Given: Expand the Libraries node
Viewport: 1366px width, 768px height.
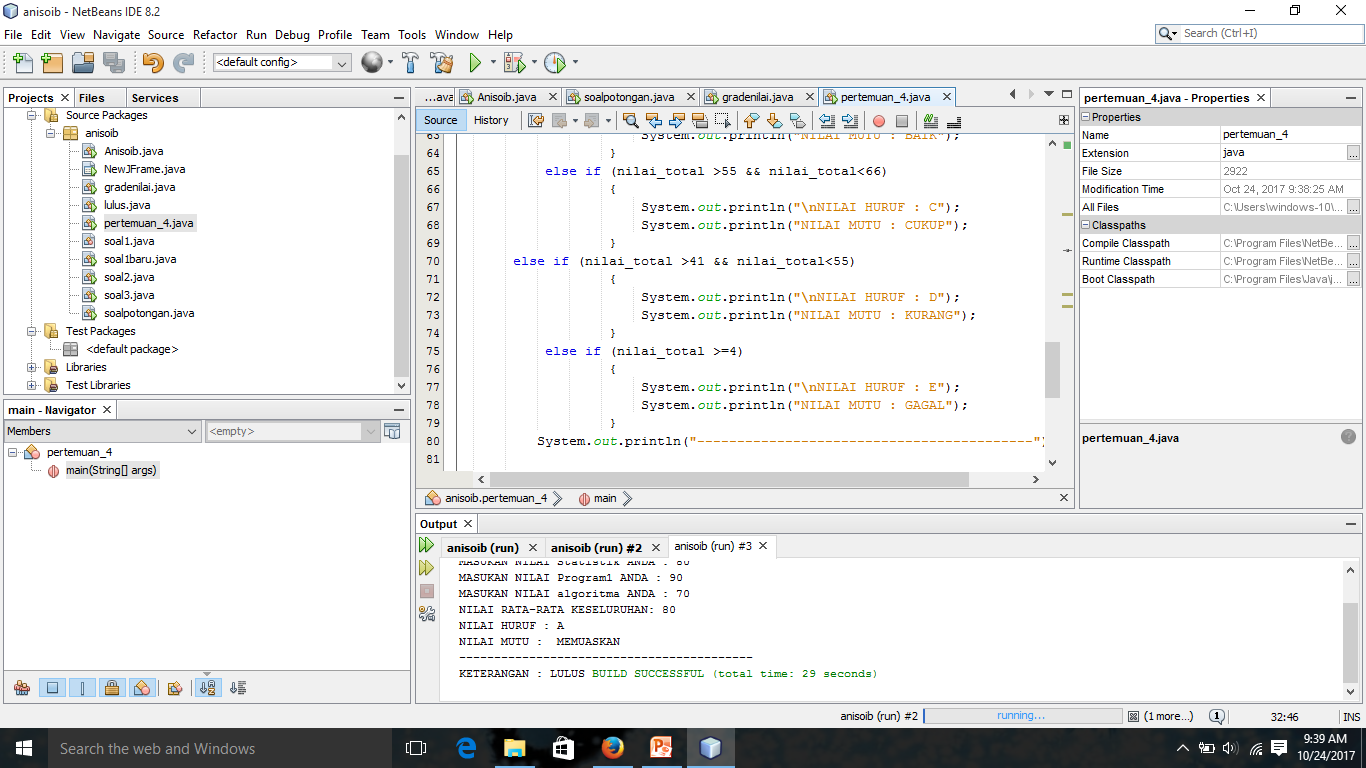Looking at the screenshot, I should click(x=32, y=367).
